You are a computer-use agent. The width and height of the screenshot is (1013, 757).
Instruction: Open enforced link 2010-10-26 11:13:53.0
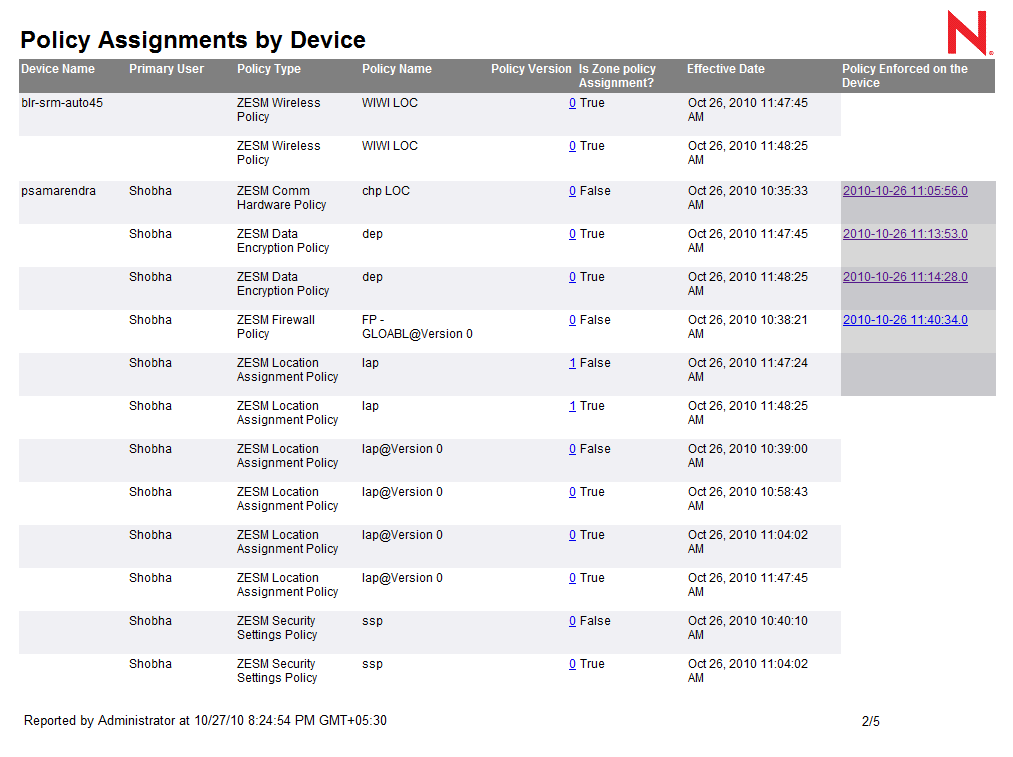click(905, 234)
